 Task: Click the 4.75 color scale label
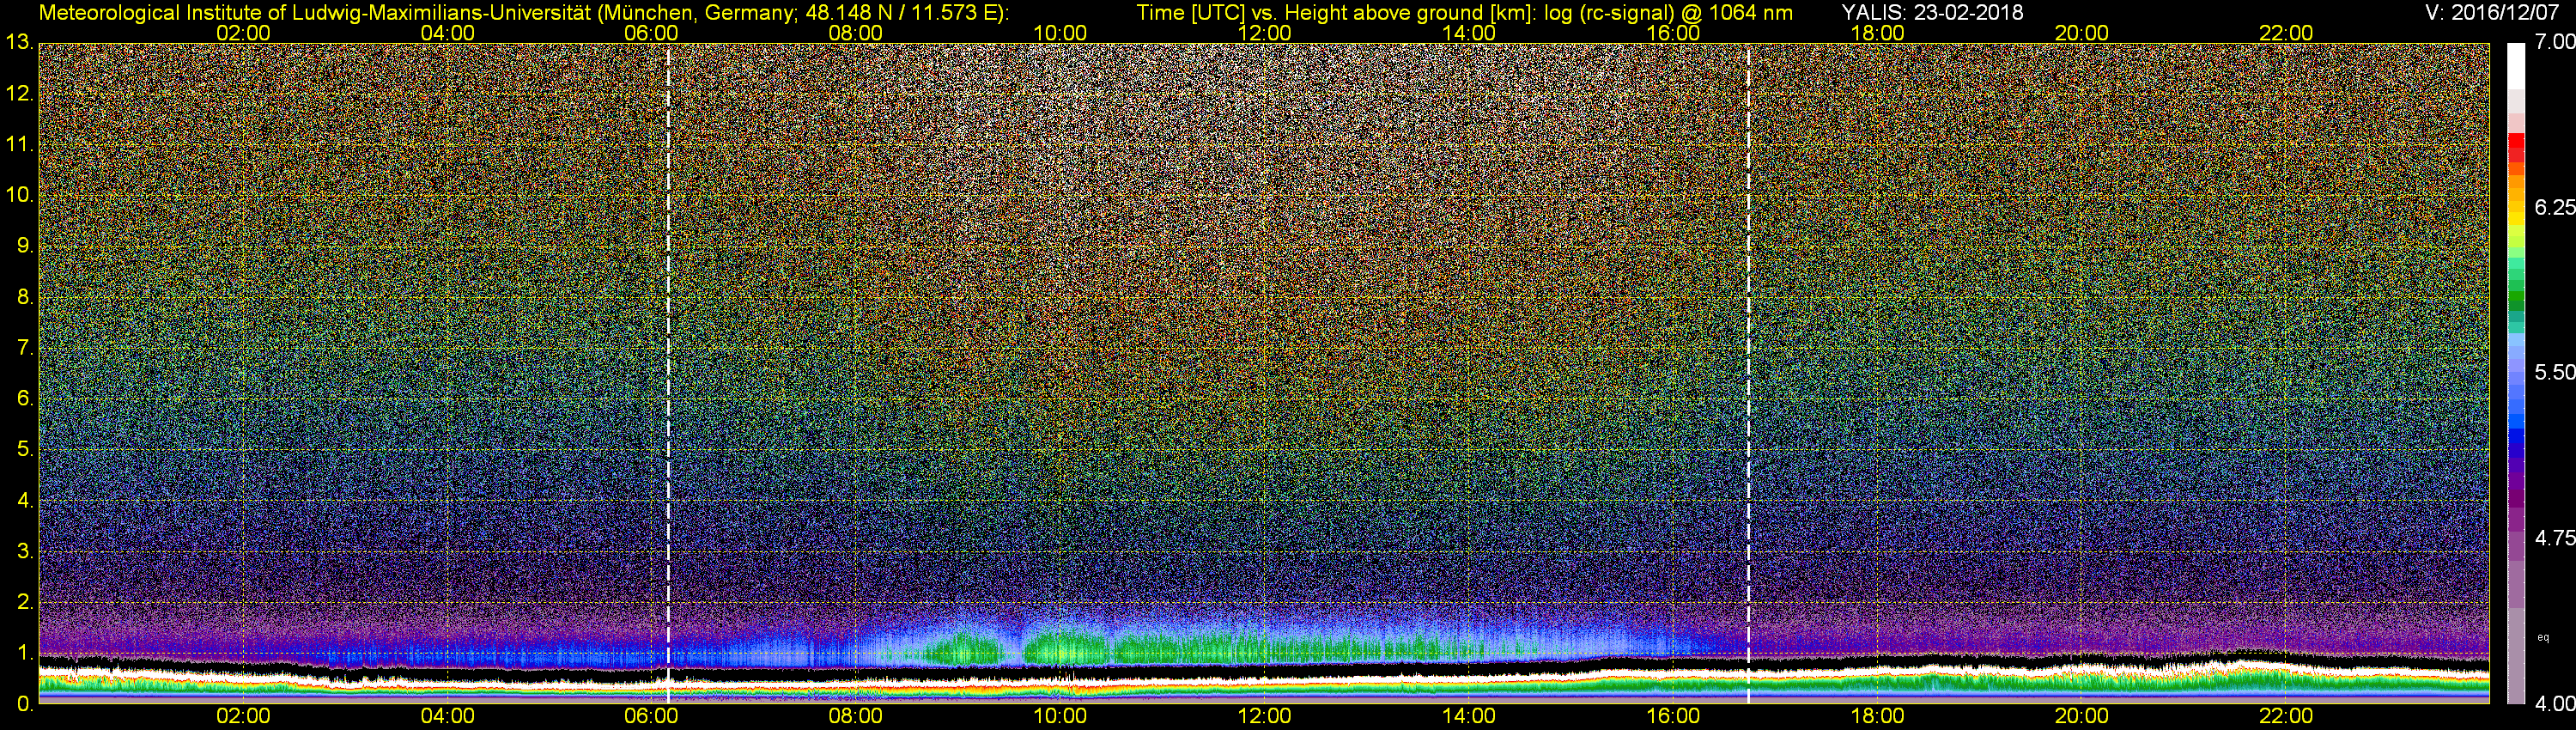pos(2554,538)
